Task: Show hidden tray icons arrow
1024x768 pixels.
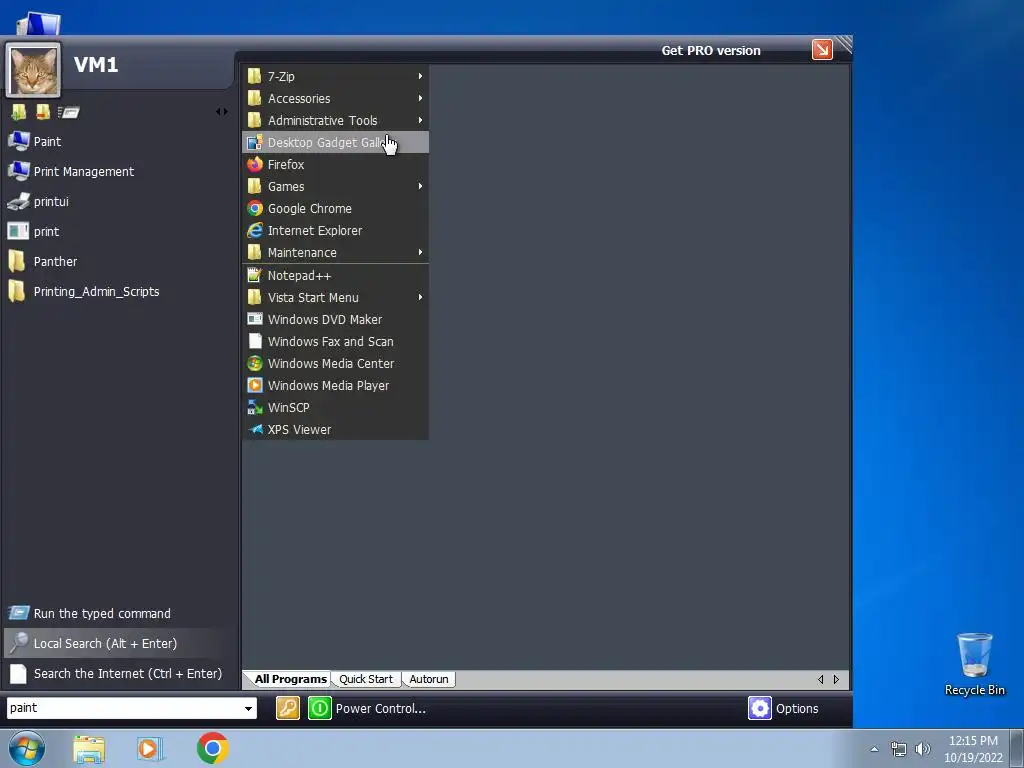Action: 874,749
